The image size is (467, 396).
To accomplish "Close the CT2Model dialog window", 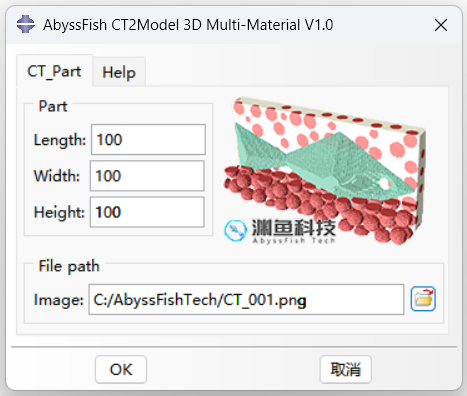I will 441,25.
